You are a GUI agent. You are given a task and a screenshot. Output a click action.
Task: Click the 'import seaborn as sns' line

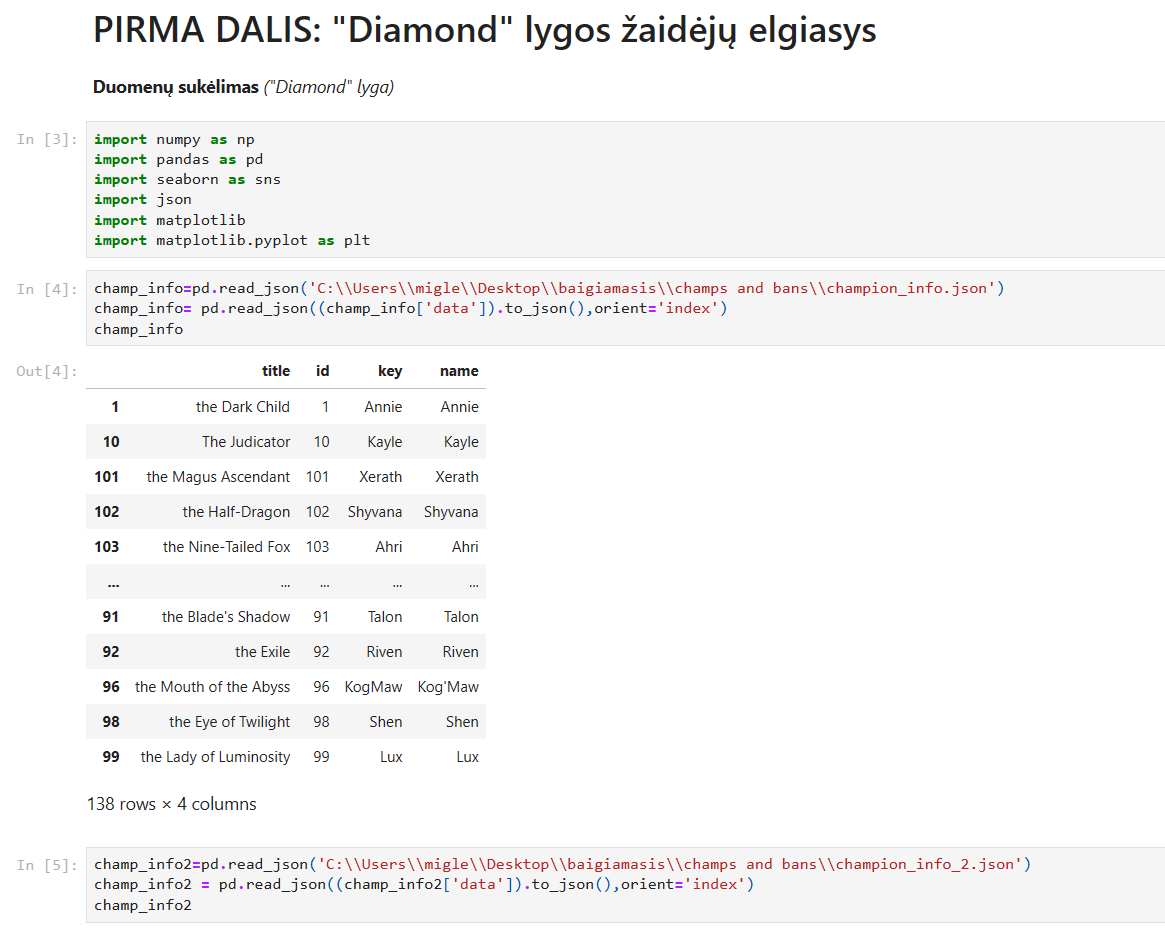tap(187, 180)
